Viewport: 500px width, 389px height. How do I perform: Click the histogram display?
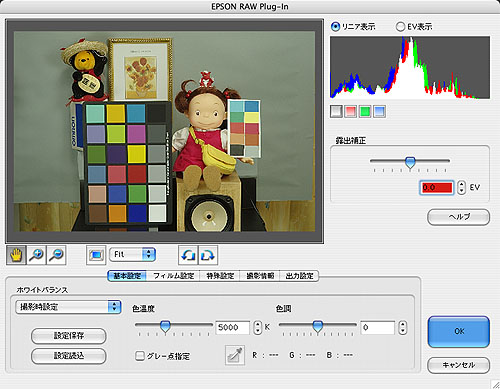point(410,67)
